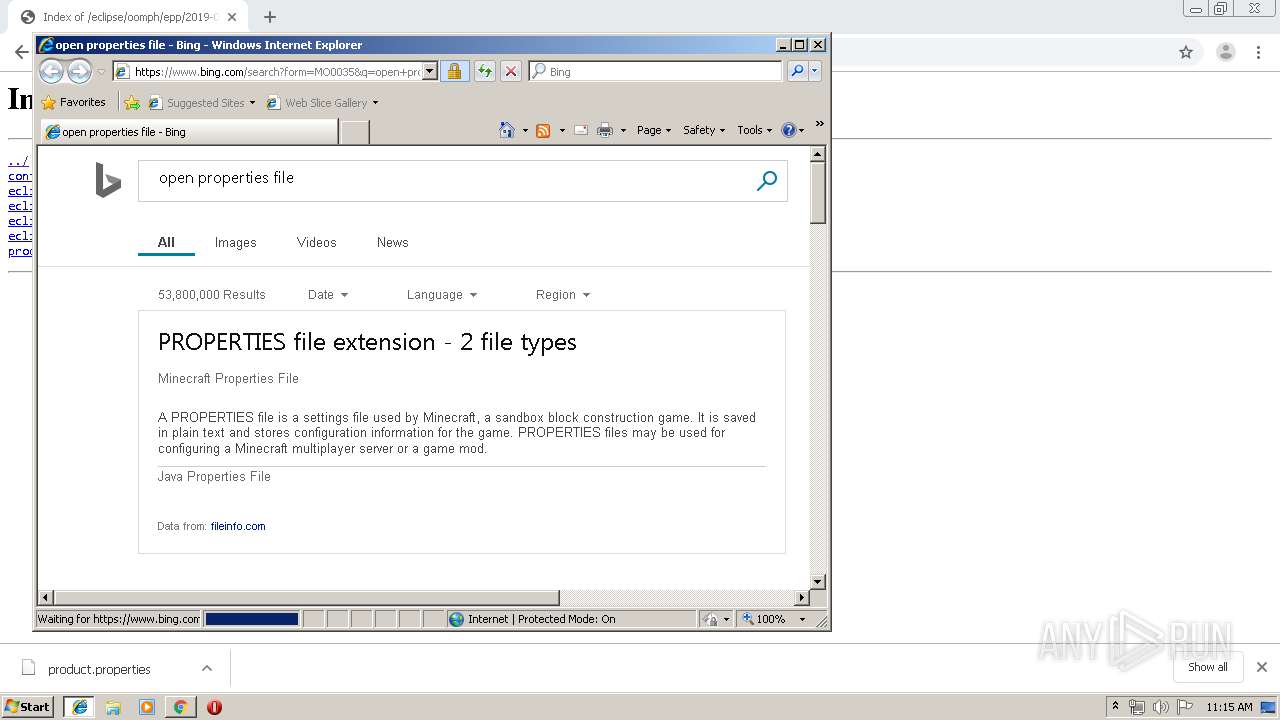The height and width of the screenshot is (720, 1280).
Task: Click the zoom level magnifier in status bar
Action: pyautogui.click(x=748, y=619)
